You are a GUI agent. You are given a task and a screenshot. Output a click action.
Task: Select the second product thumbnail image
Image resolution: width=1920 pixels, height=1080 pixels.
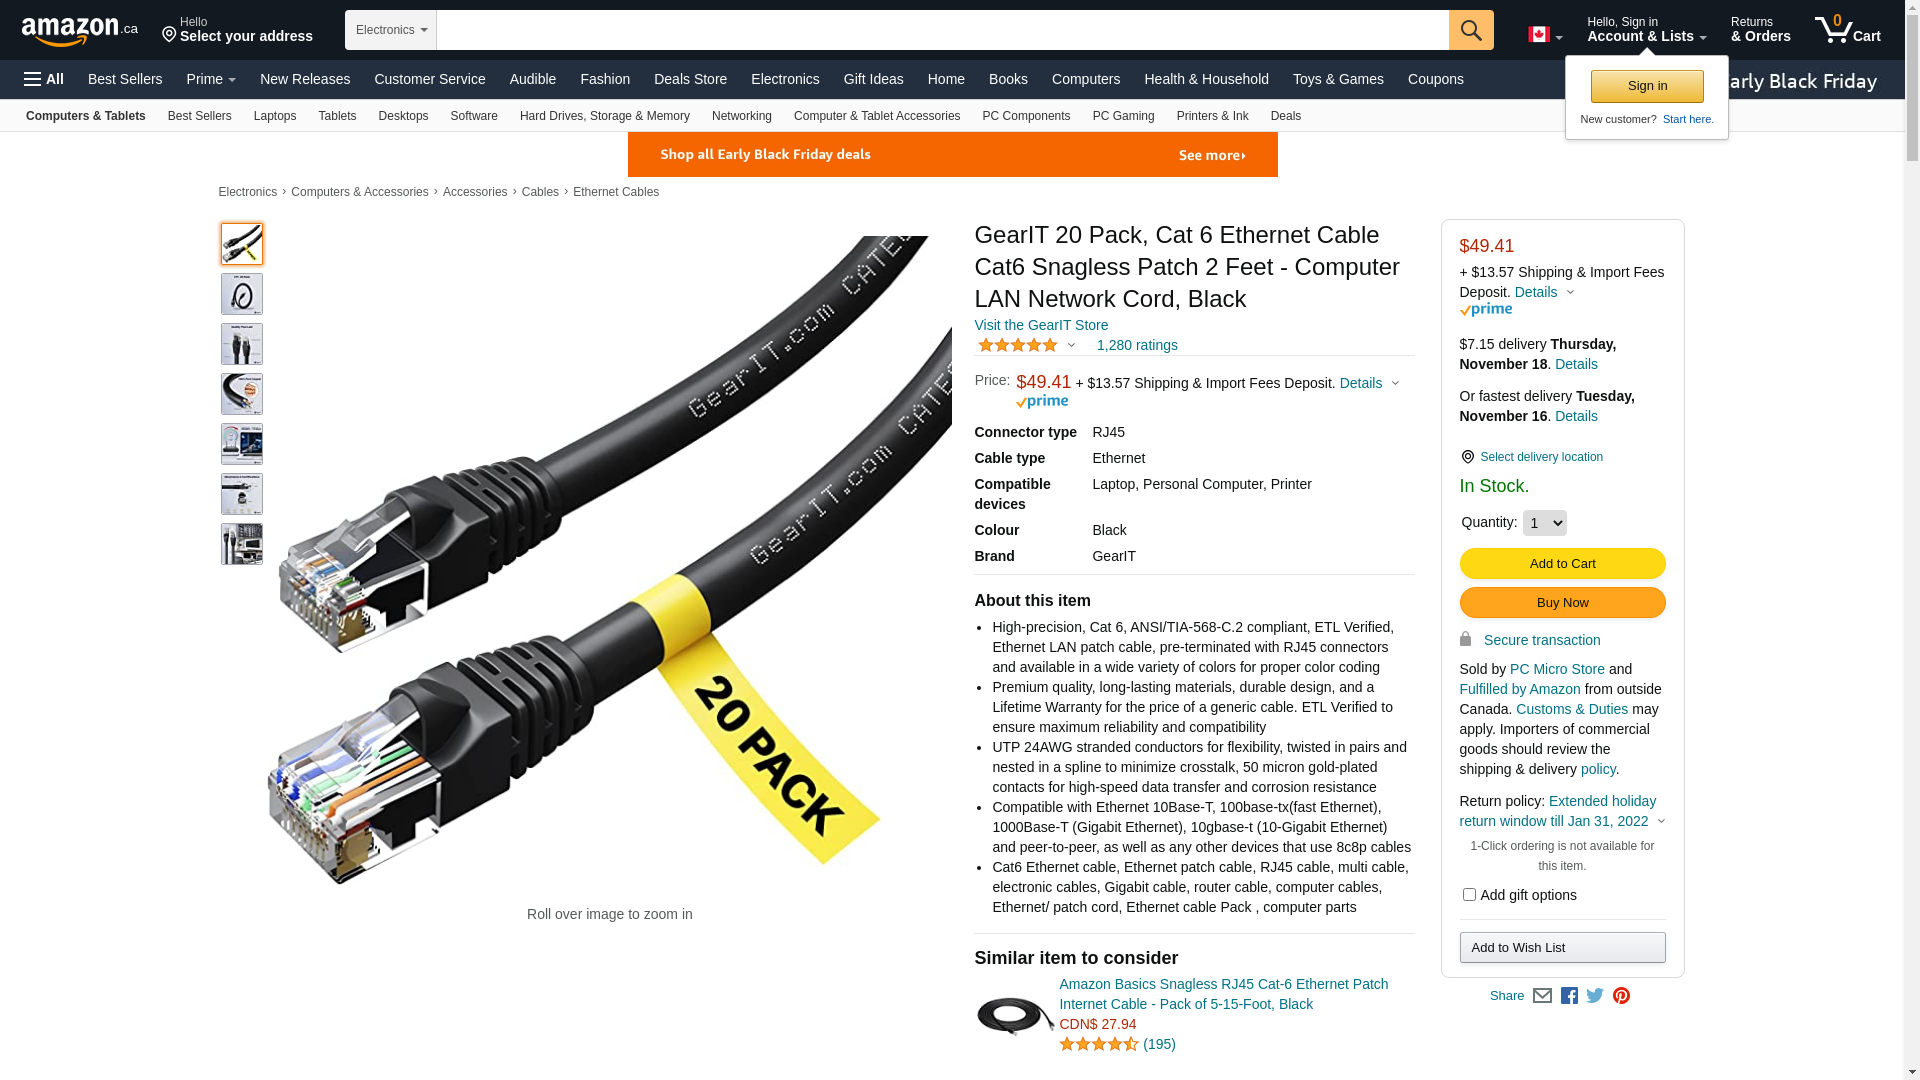(242, 294)
